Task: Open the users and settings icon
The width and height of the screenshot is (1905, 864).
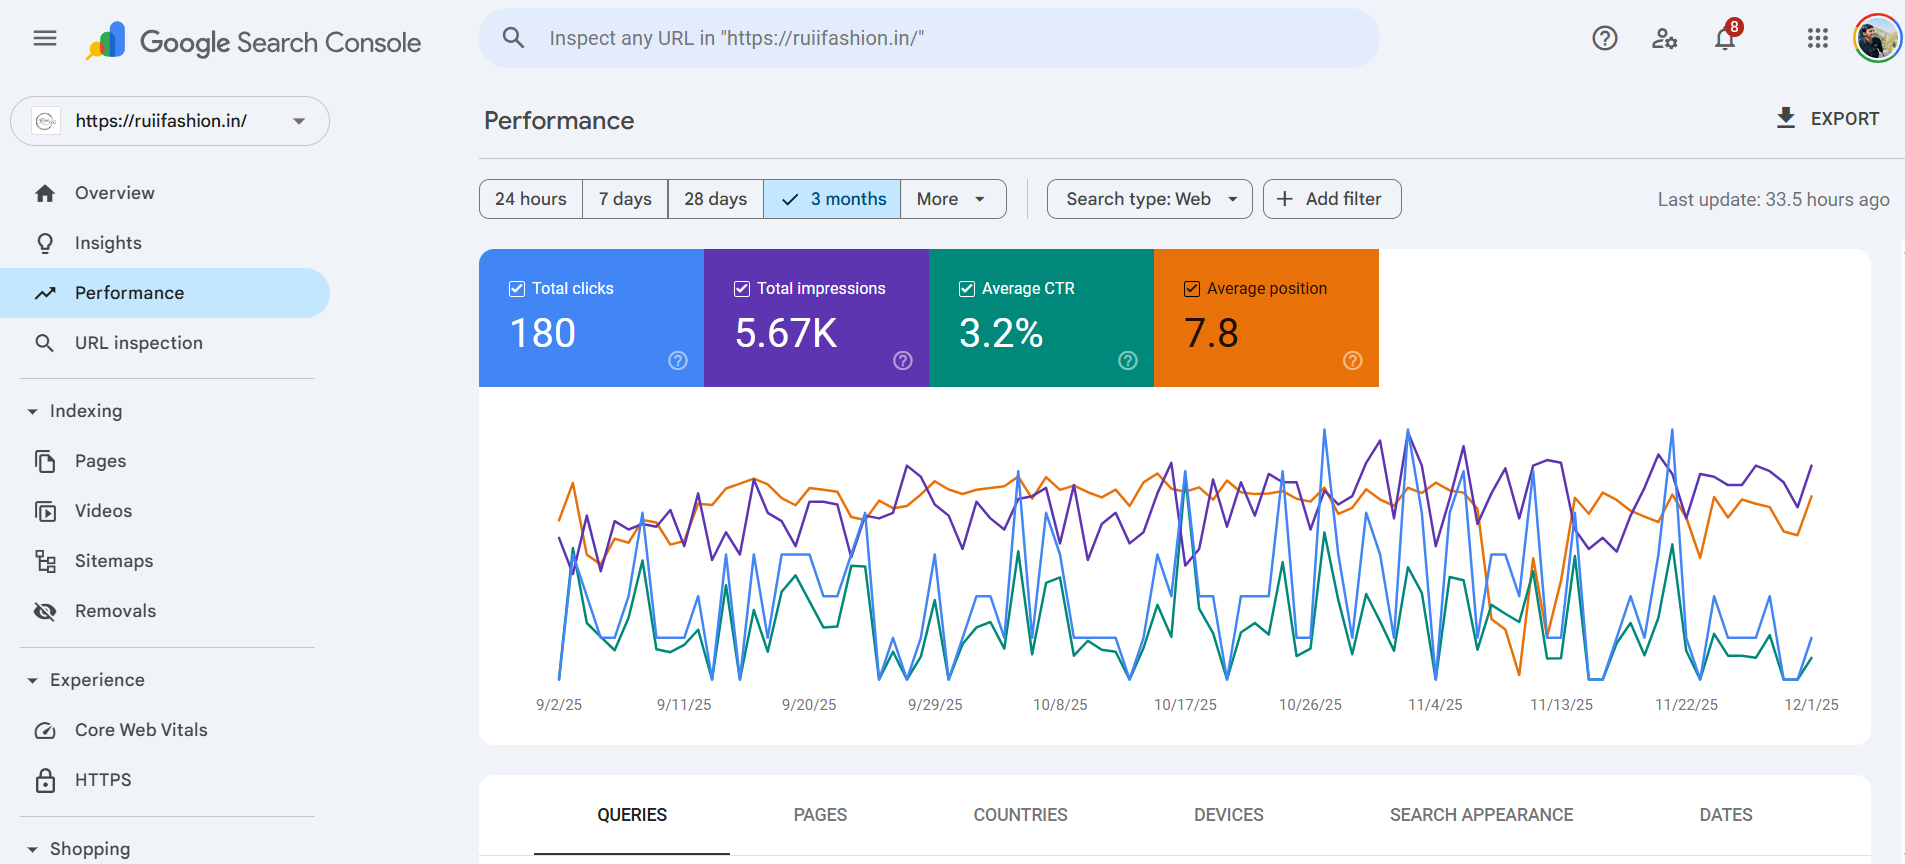Action: 1664,39
